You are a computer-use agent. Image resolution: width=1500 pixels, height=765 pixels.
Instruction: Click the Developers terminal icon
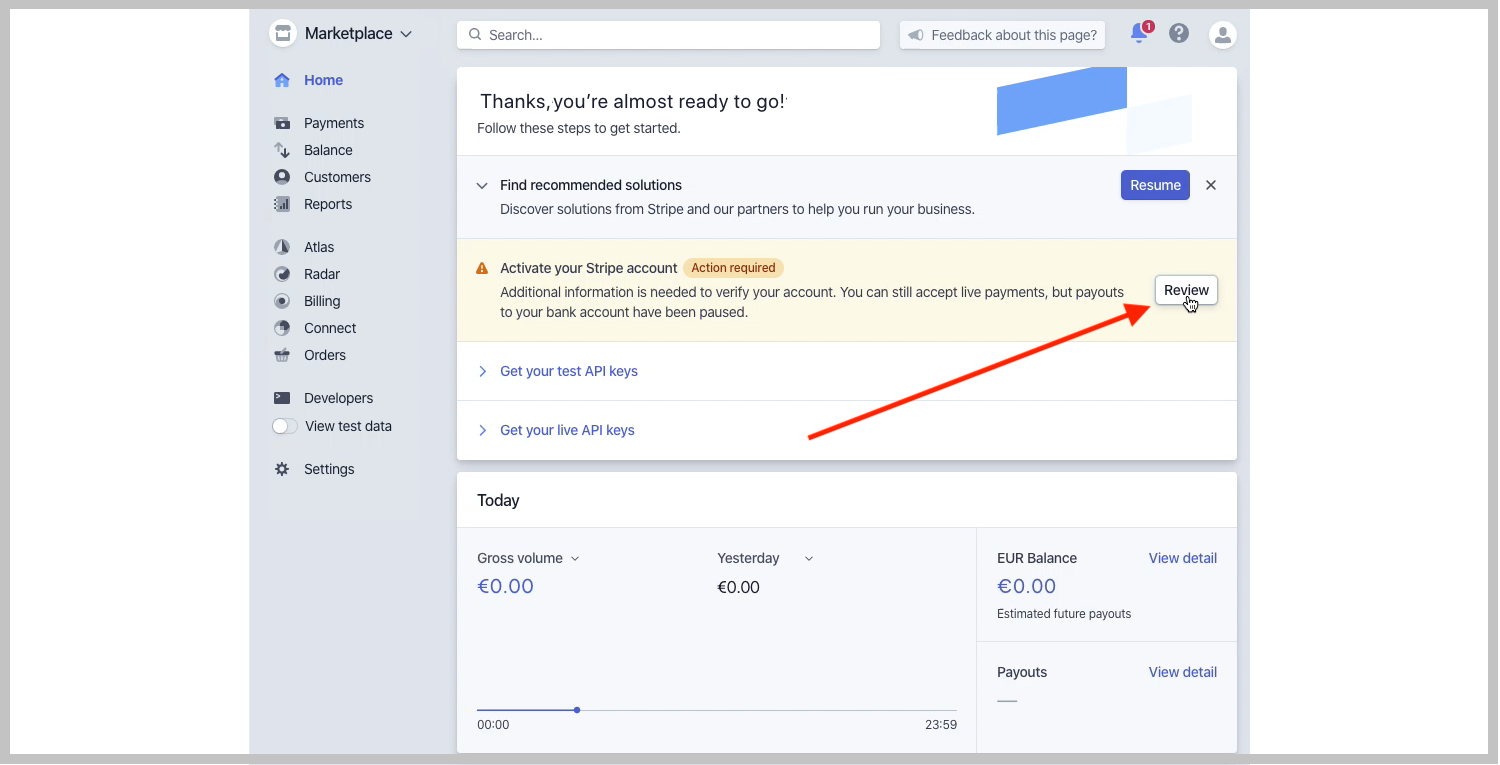pos(282,398)
